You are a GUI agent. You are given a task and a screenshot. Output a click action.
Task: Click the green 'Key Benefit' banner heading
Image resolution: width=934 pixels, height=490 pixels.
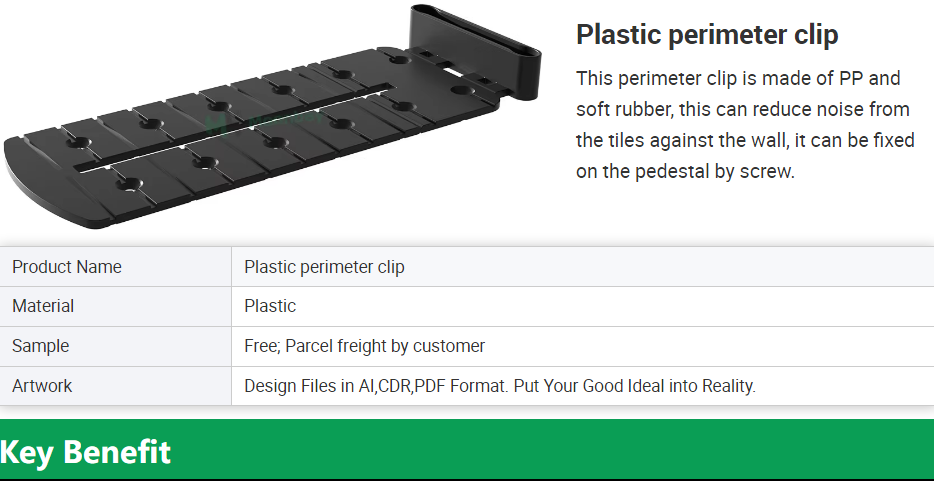click(x=85, y=452)
